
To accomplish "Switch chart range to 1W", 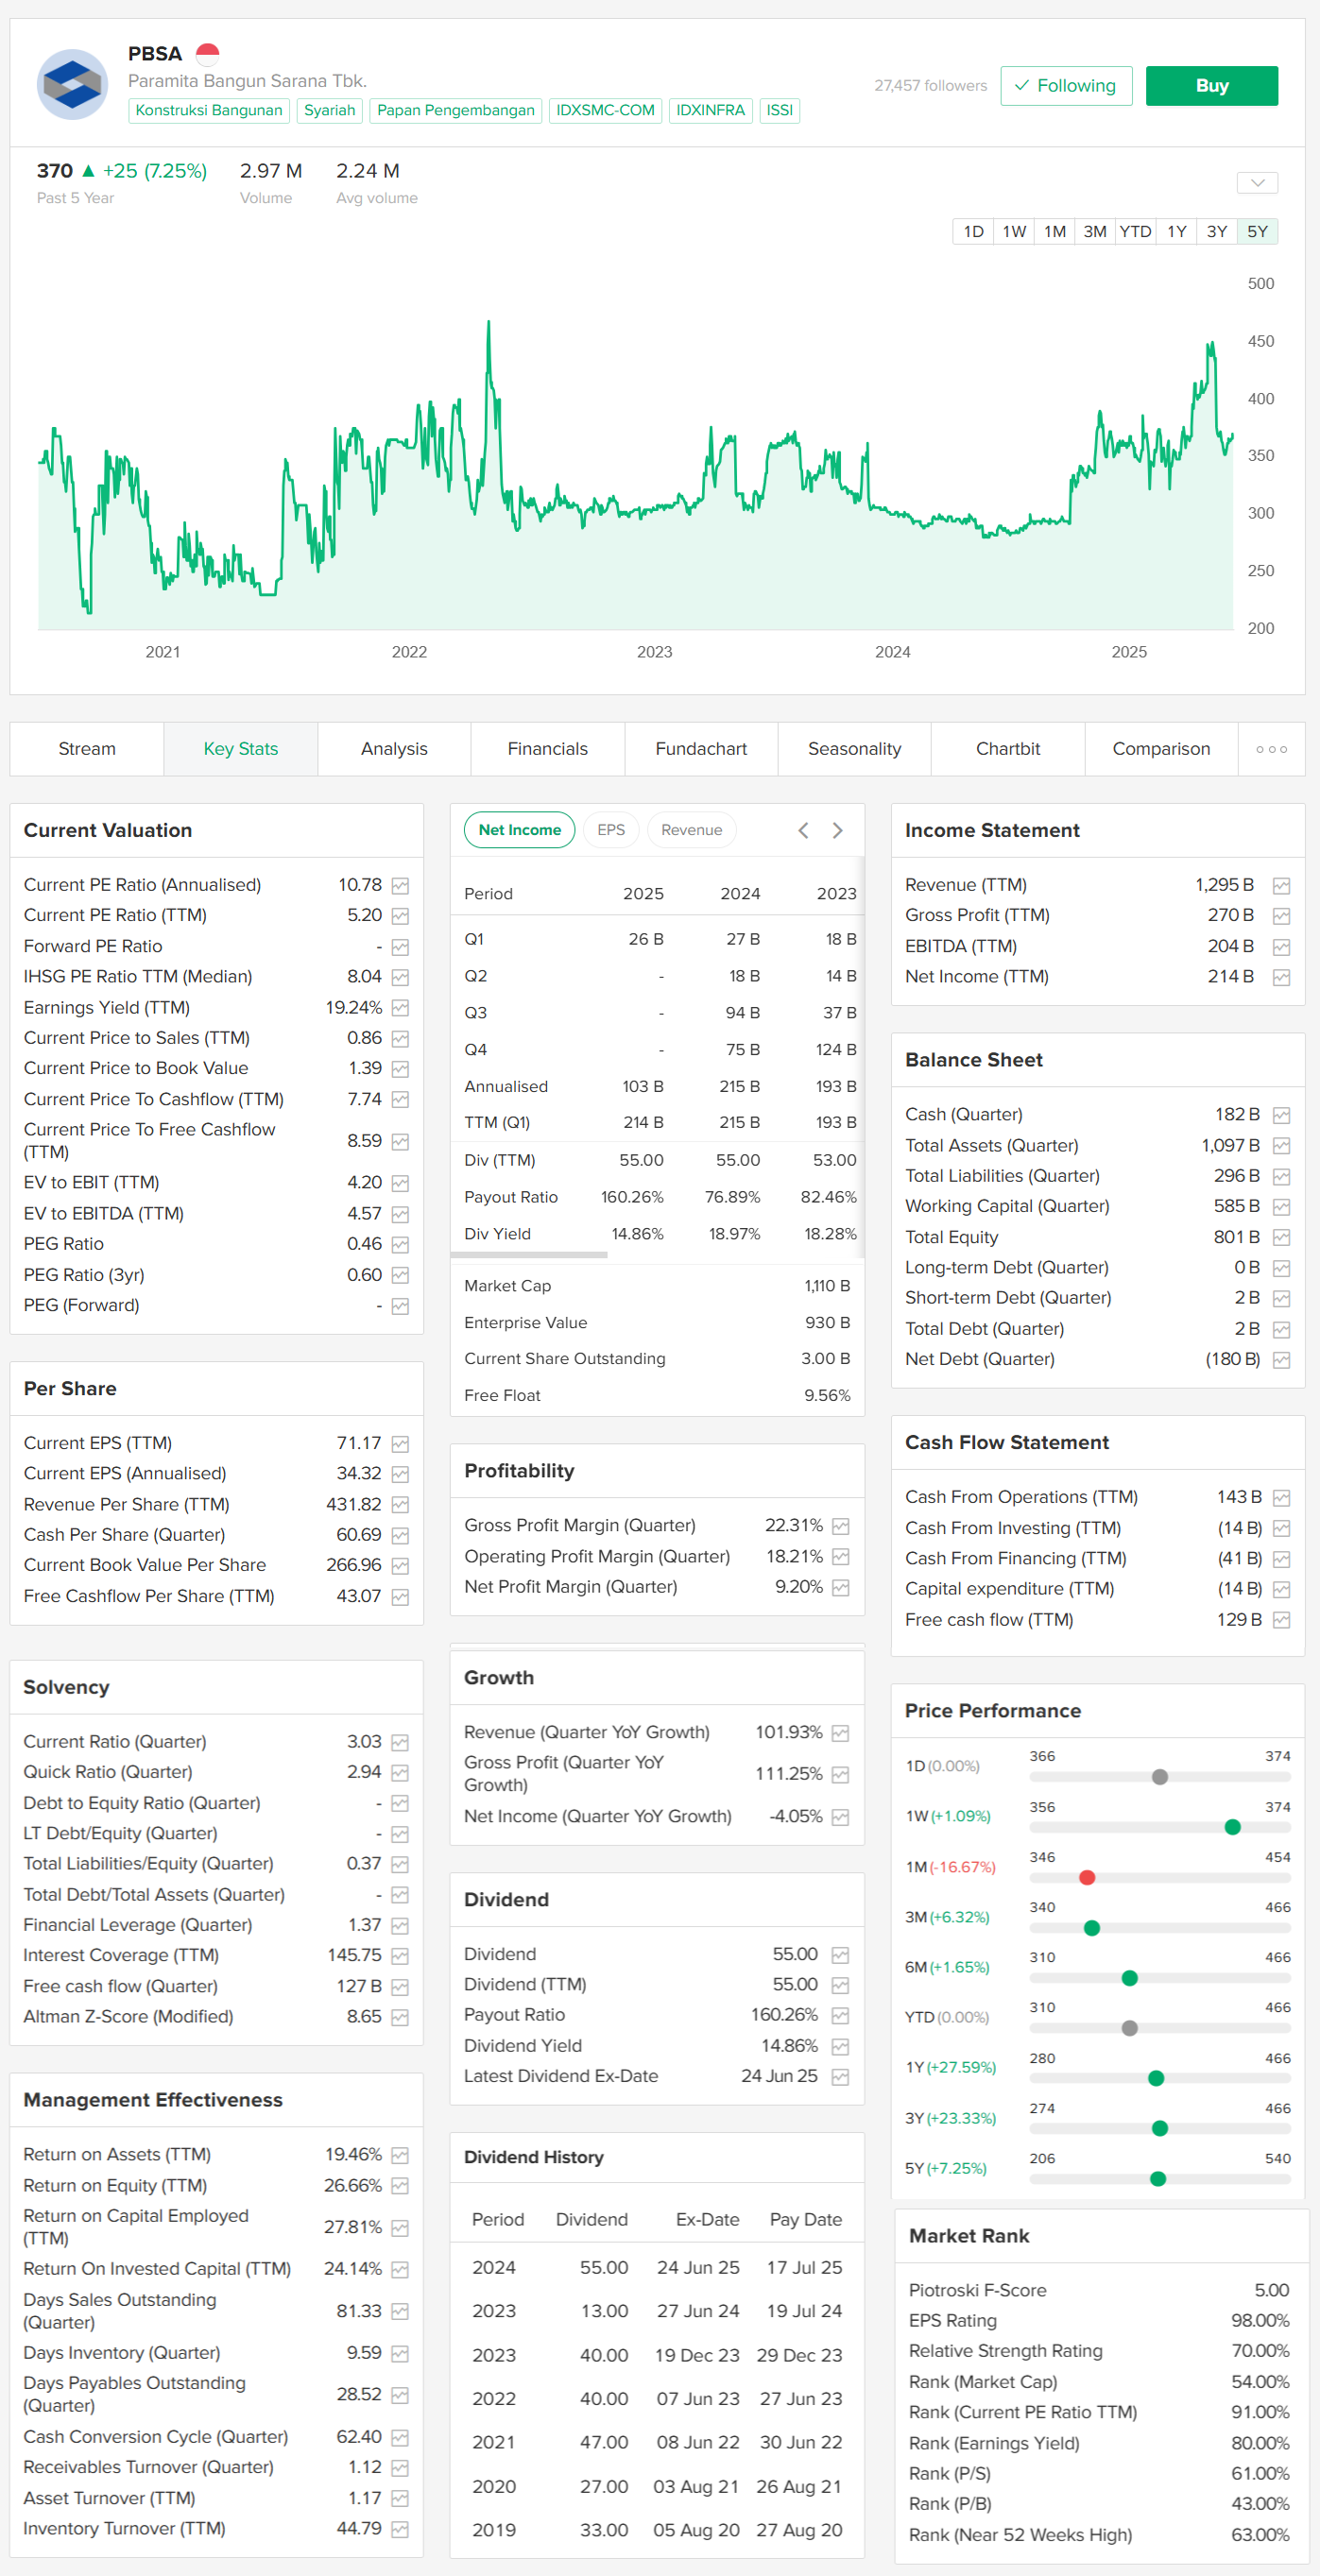I will coord(1014,231).
